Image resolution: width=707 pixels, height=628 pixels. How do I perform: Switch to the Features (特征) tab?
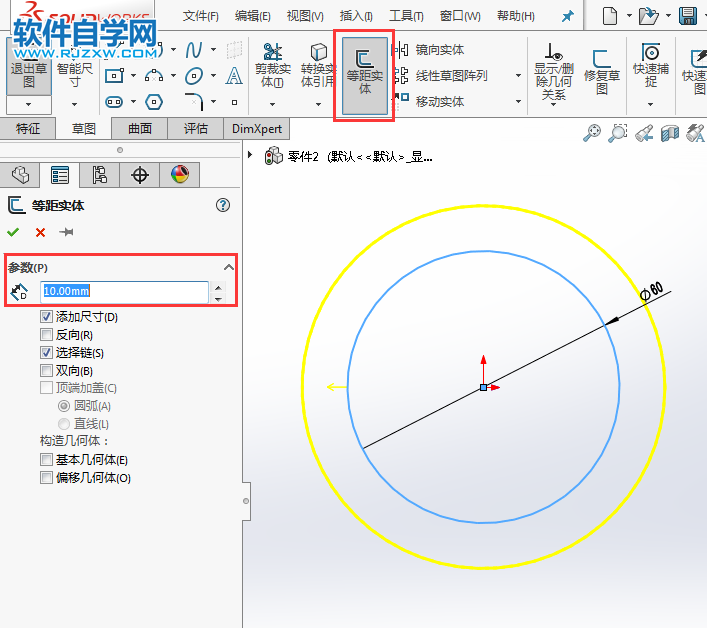coord(28,129)
